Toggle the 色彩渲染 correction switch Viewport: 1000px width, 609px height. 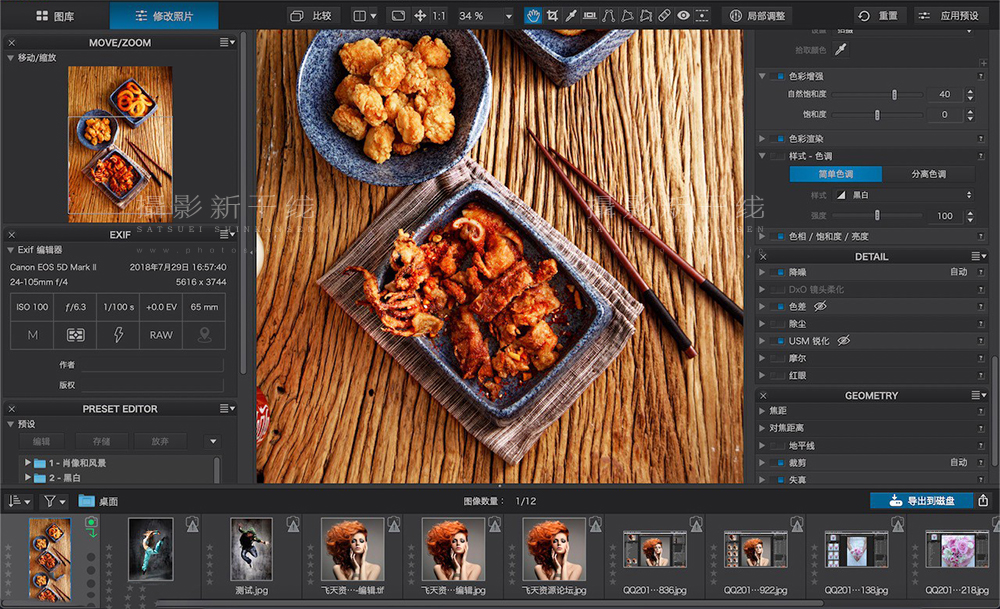click(x=778, y=138)
